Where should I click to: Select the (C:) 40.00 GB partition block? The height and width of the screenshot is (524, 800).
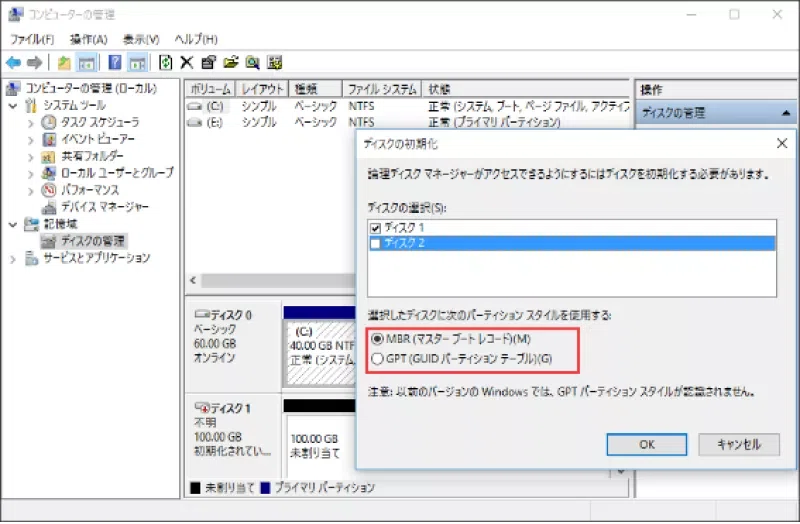pyautogui.click(x=321, y=353)
